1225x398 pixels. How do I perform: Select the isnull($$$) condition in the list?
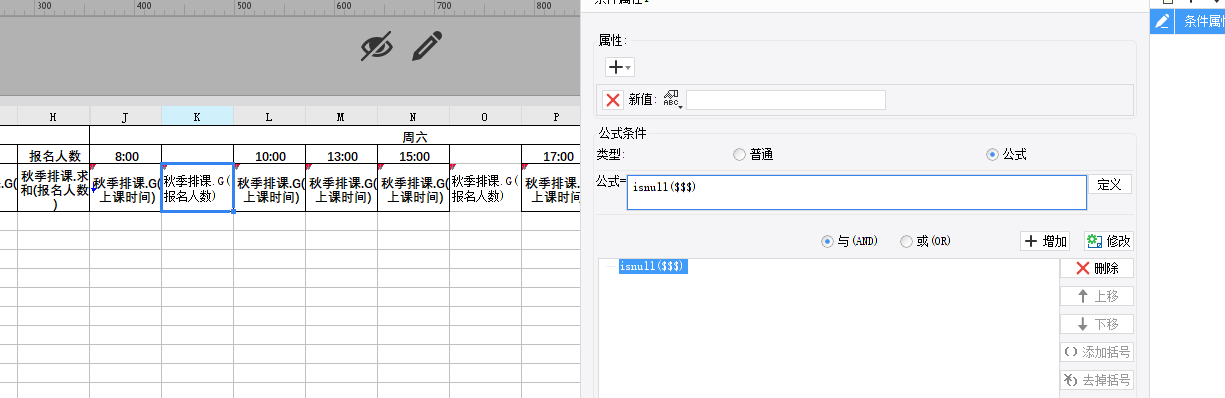[652, 267]
